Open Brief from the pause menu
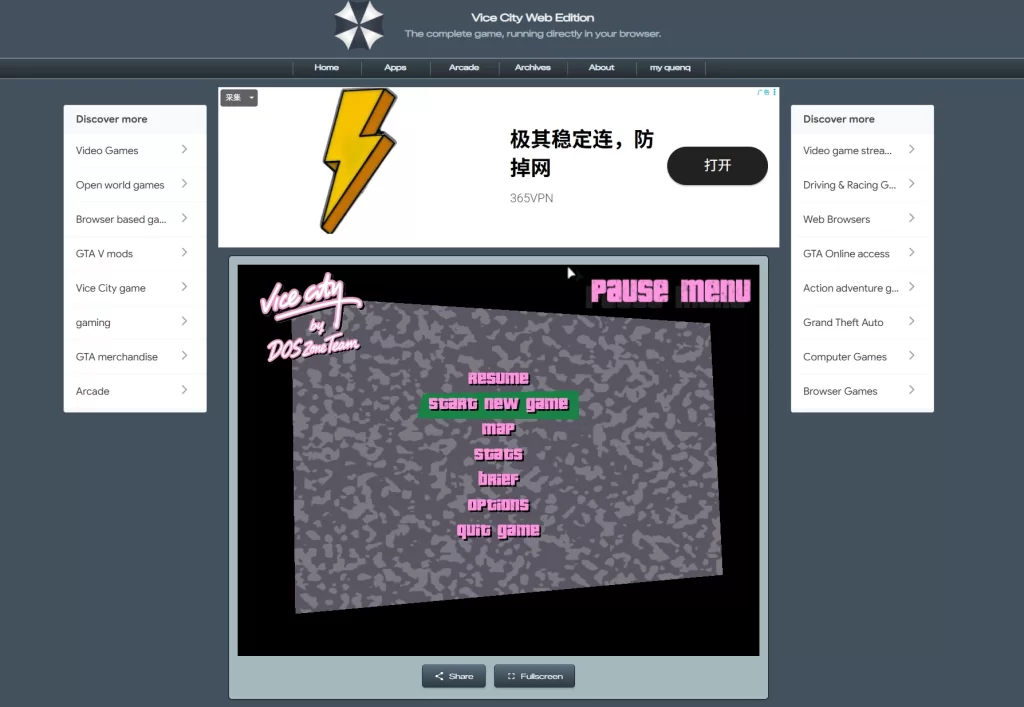Image resolution: width=1024 pixels, height=707 pixels. point(498,479)
